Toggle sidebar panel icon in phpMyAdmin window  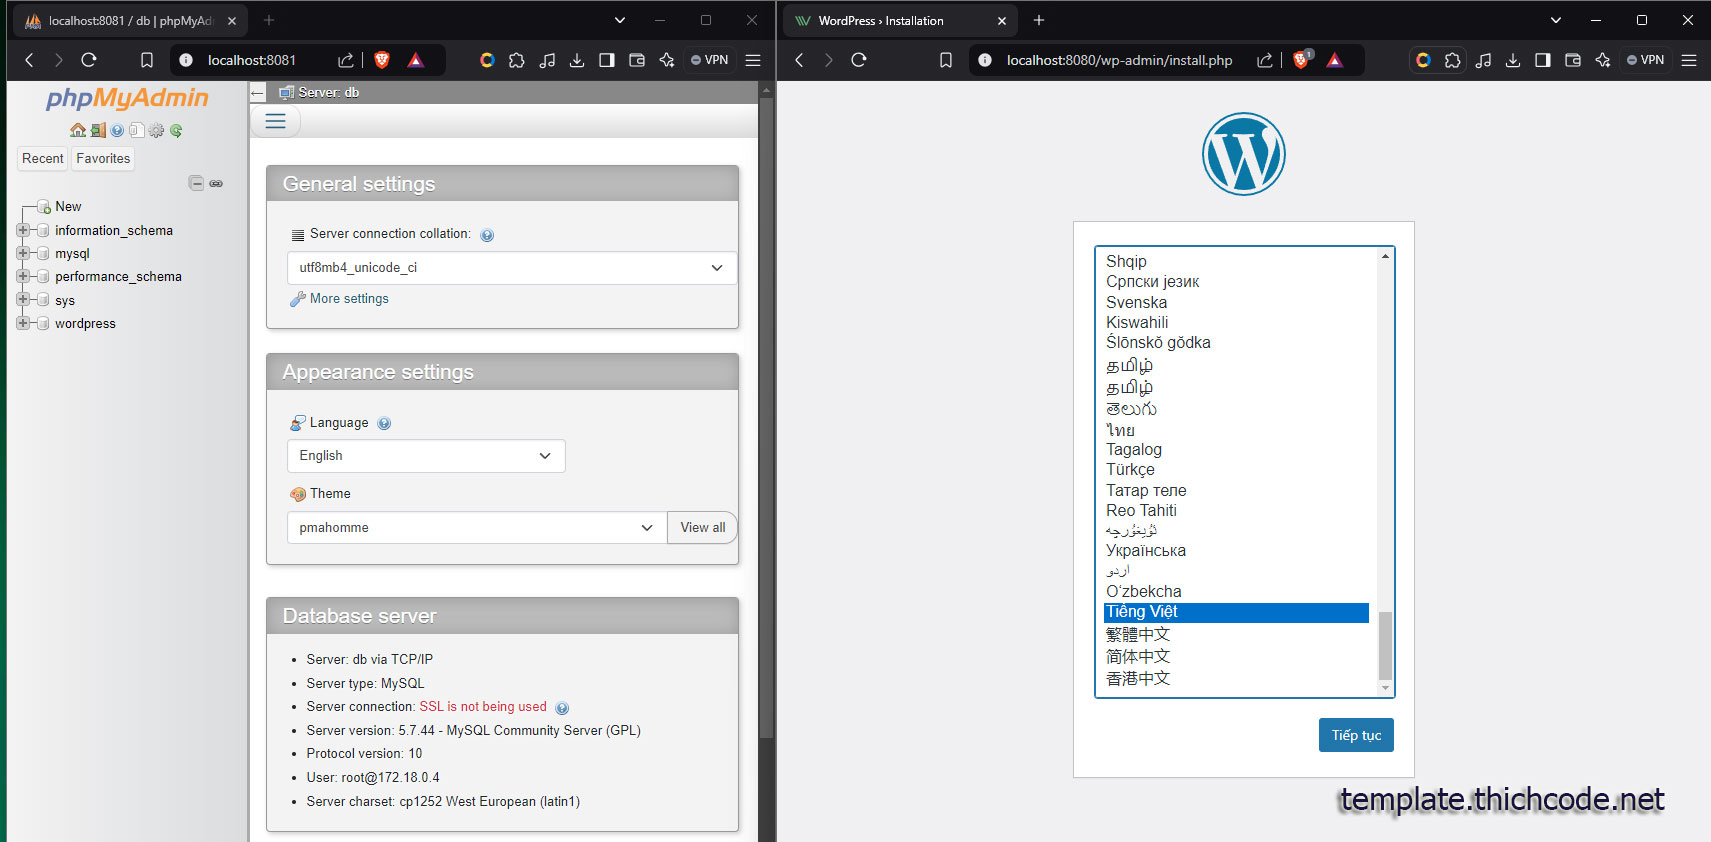[x=606, y=60]
